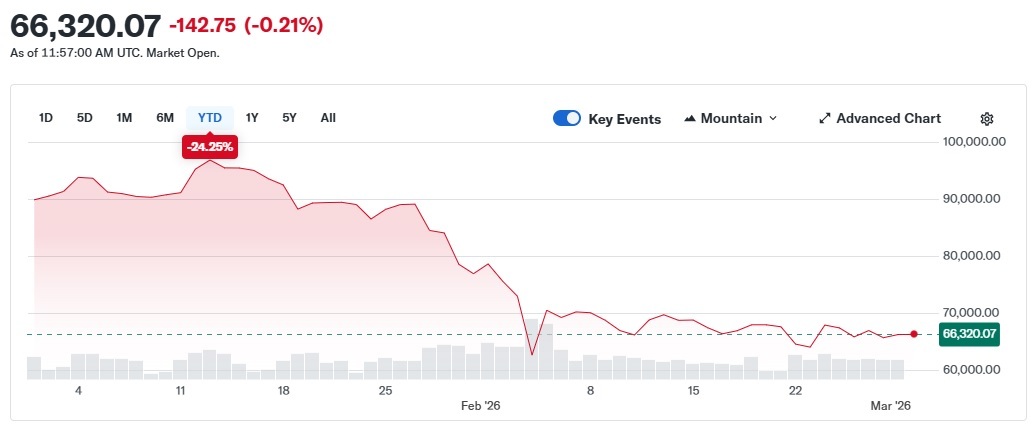Viewport: 1036px width, 430px height.
Task: Select the active YTD range tab
Action: click(x=210, y=118)
